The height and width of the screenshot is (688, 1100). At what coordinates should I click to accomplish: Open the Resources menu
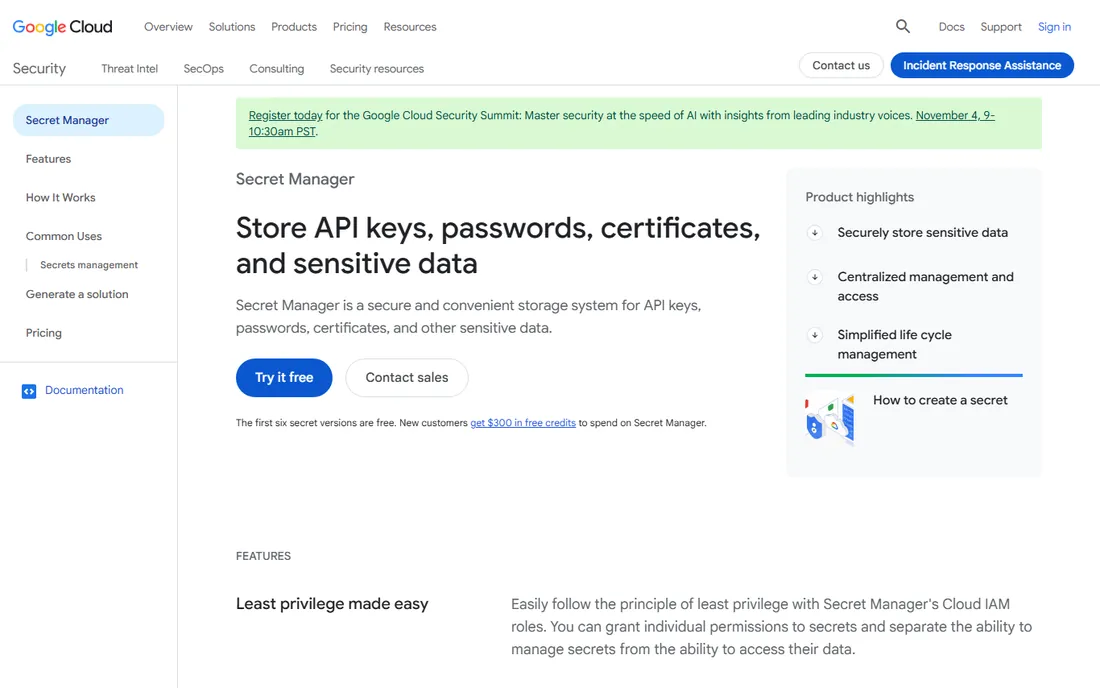[410, 27]
